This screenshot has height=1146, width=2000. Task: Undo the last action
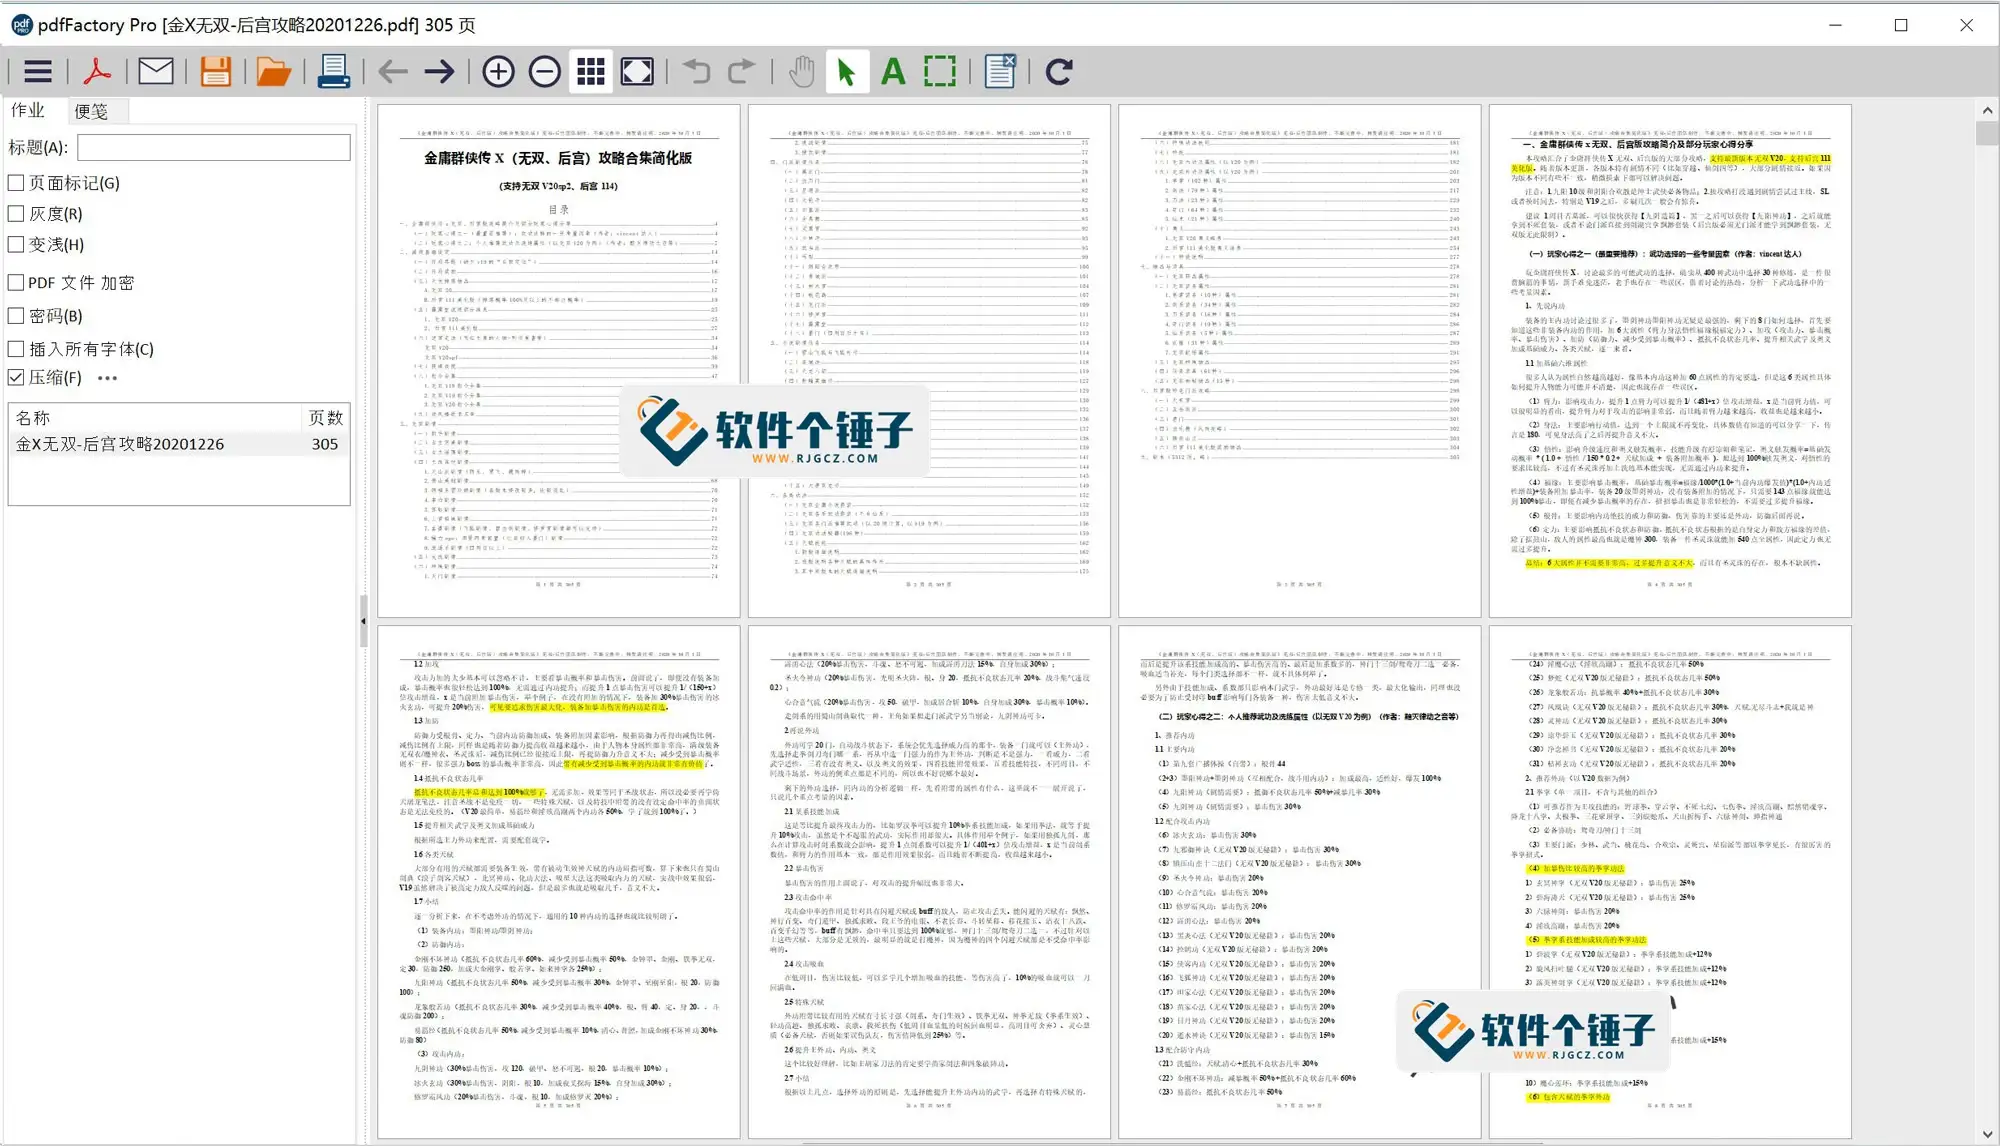point(696,72)
